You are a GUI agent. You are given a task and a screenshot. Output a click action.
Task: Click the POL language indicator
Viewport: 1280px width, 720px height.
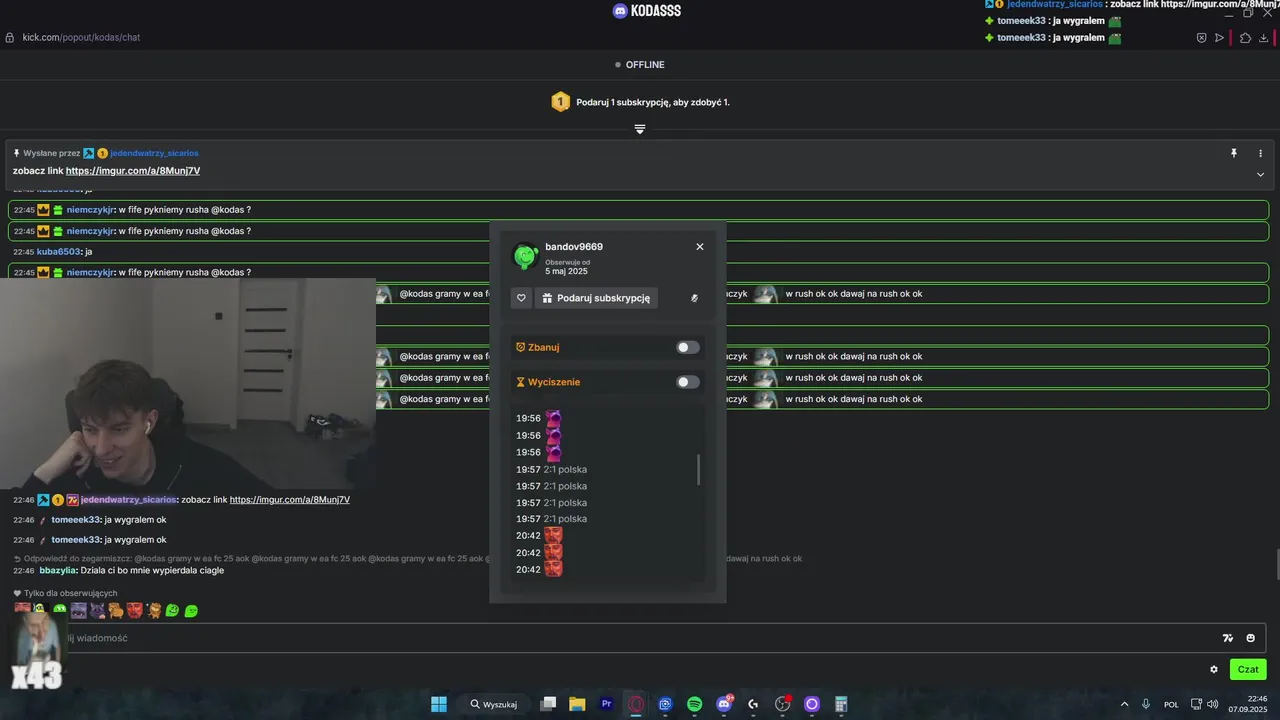point(1171,704)
